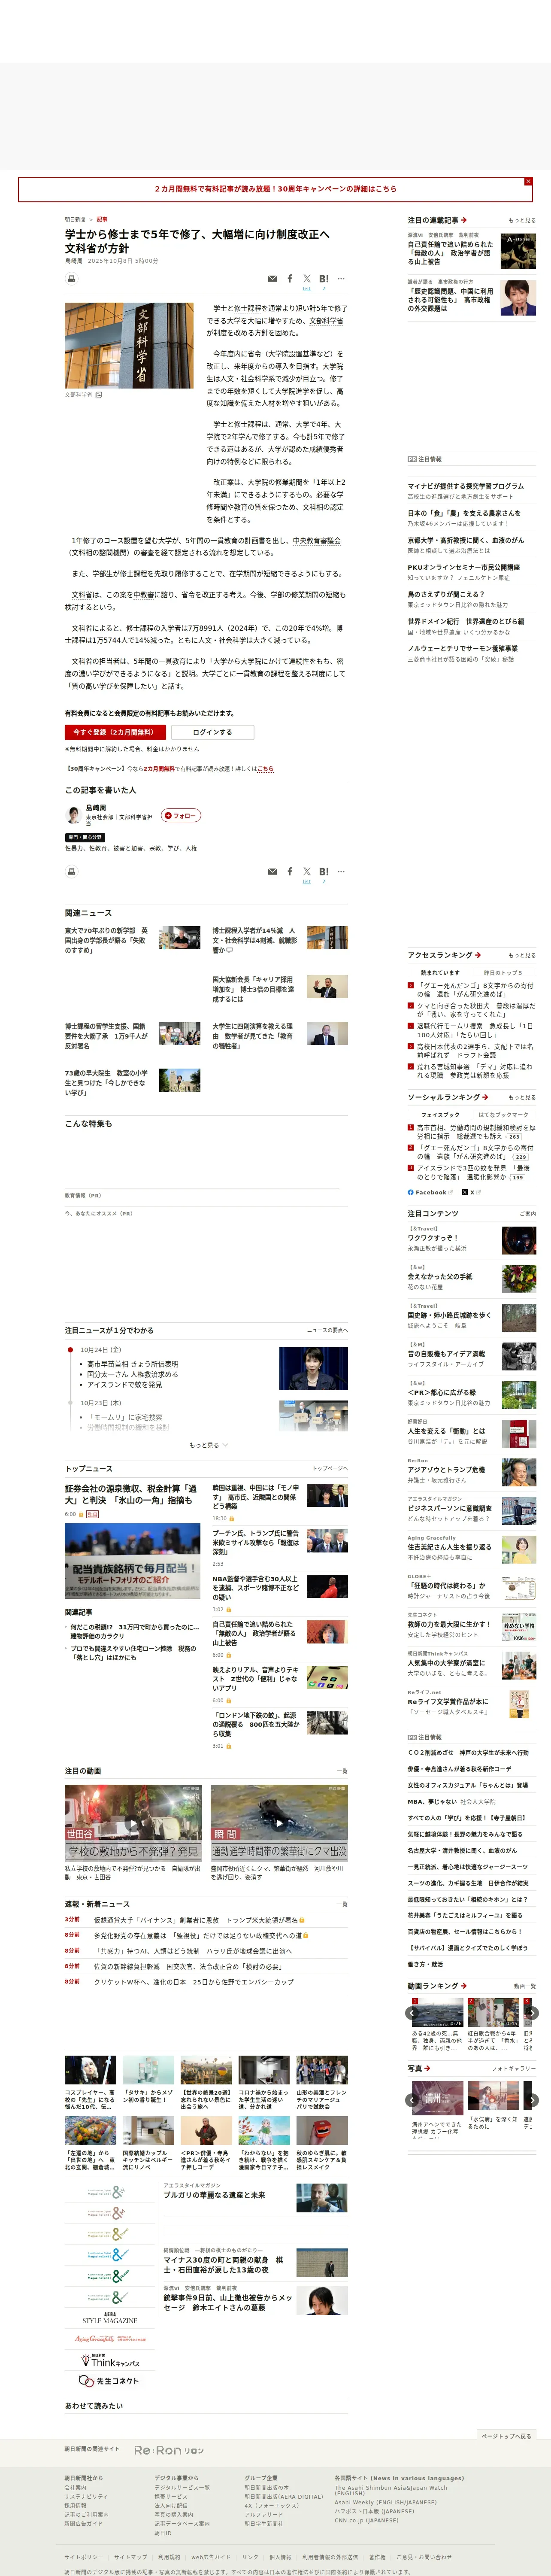Click ページトップへ戻る button

[x=506, y=2435]
